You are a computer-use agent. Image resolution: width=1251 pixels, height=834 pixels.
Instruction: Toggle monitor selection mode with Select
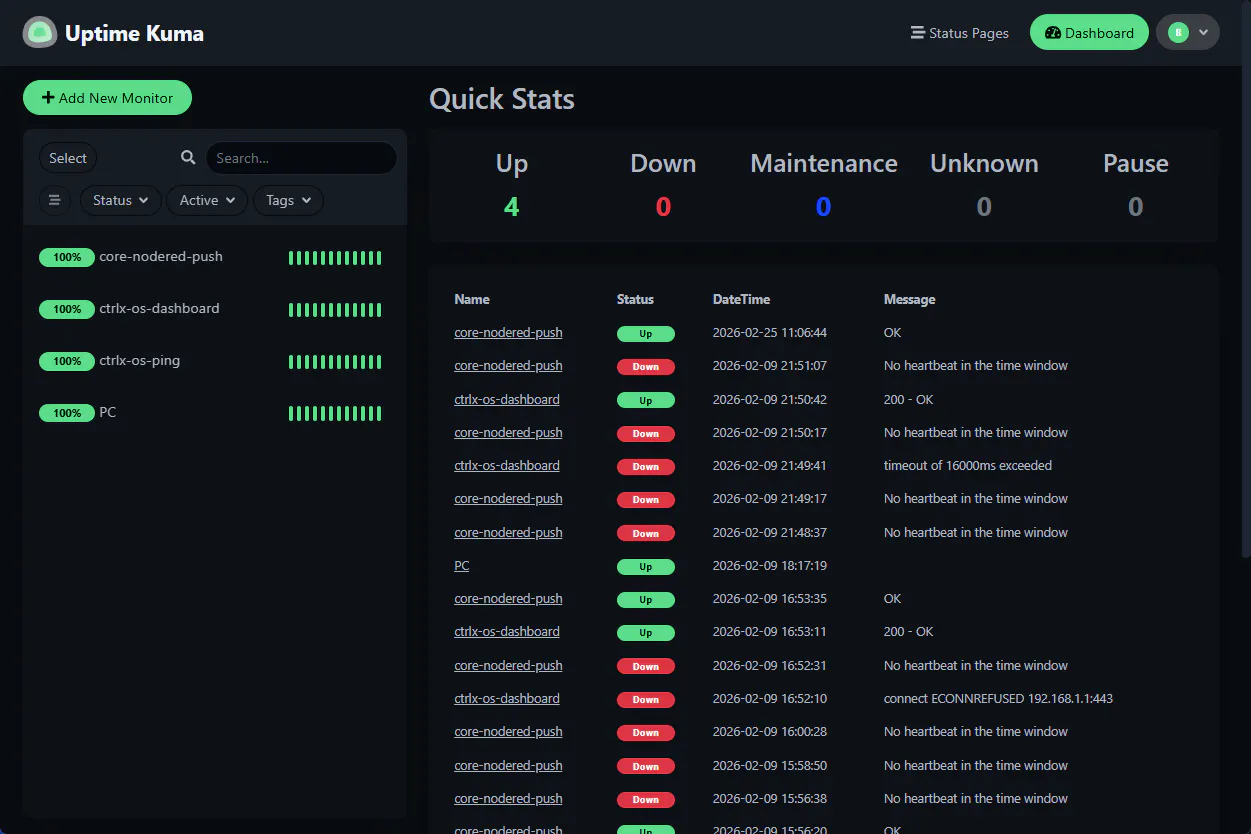(x=68, y=158)
